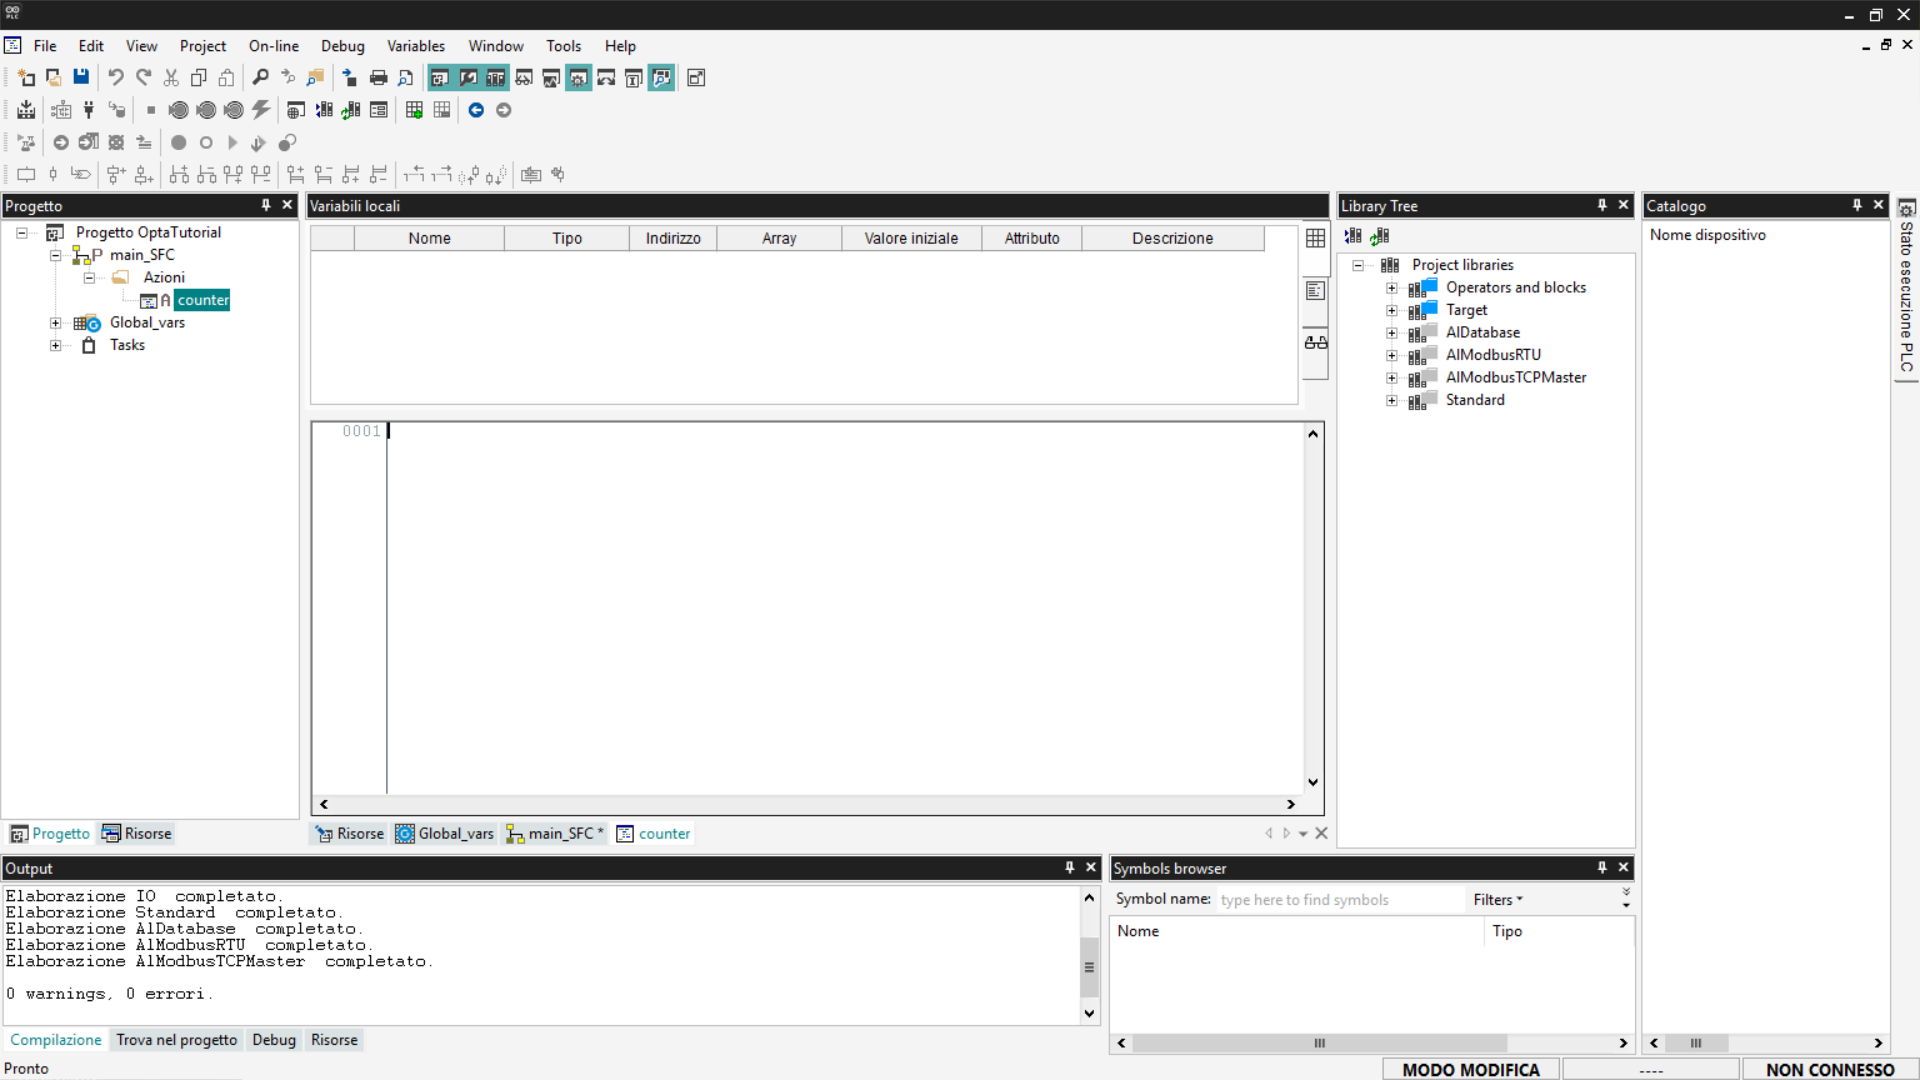Image resolution: width=1920 pixels, height=1080 pixels.
Task: Click the glasses watch icon beside variables table
Action: tap(1315, 342)
